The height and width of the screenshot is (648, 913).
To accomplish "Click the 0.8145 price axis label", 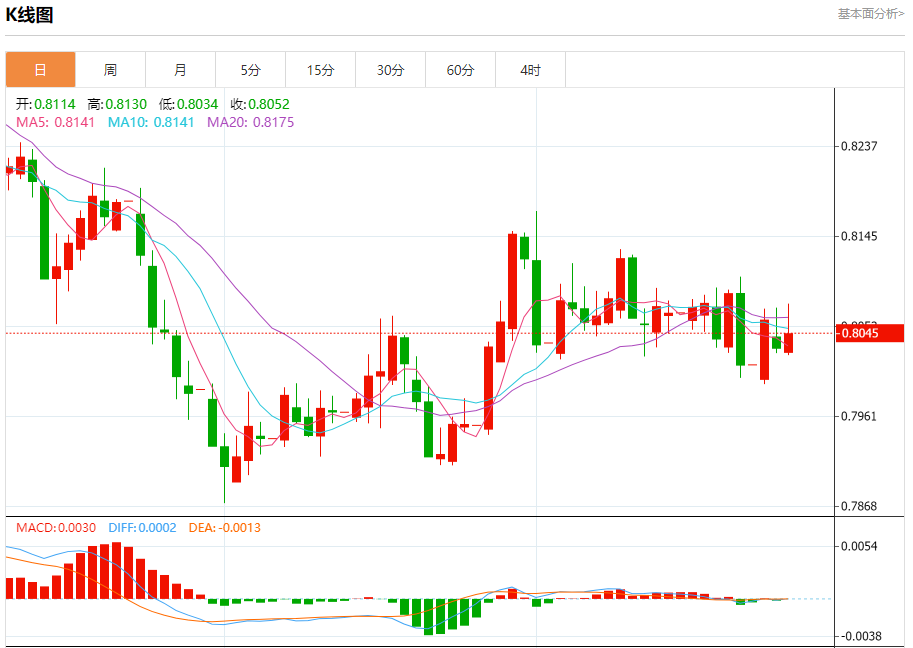I will [859, 236].
